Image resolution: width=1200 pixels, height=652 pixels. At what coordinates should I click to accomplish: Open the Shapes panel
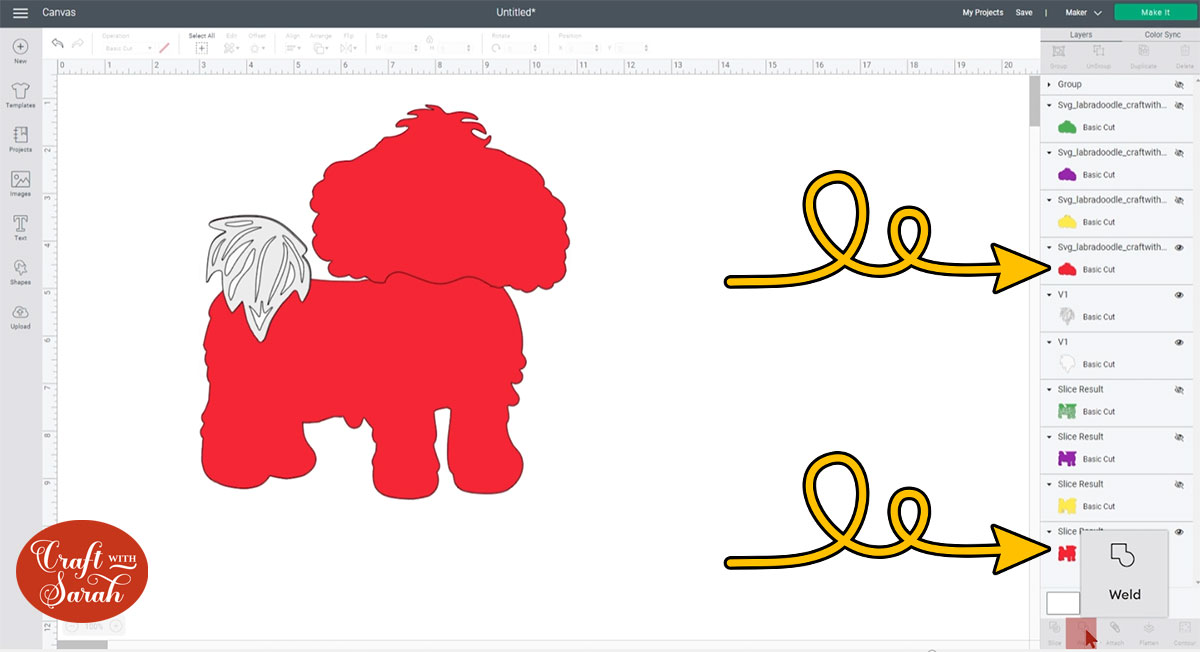[20, 271]
